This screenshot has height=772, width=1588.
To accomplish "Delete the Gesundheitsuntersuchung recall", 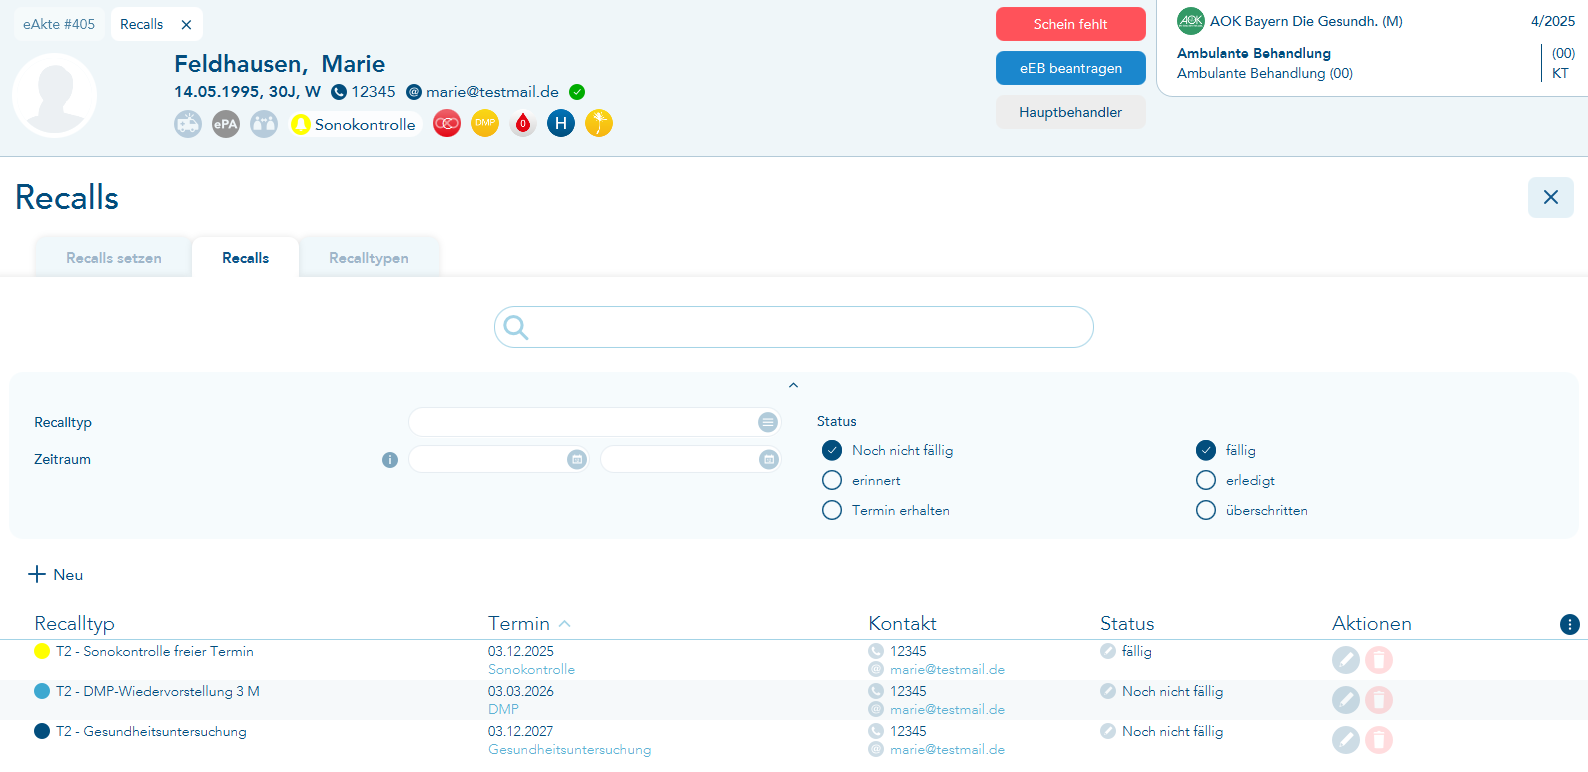I will 1379,740.
